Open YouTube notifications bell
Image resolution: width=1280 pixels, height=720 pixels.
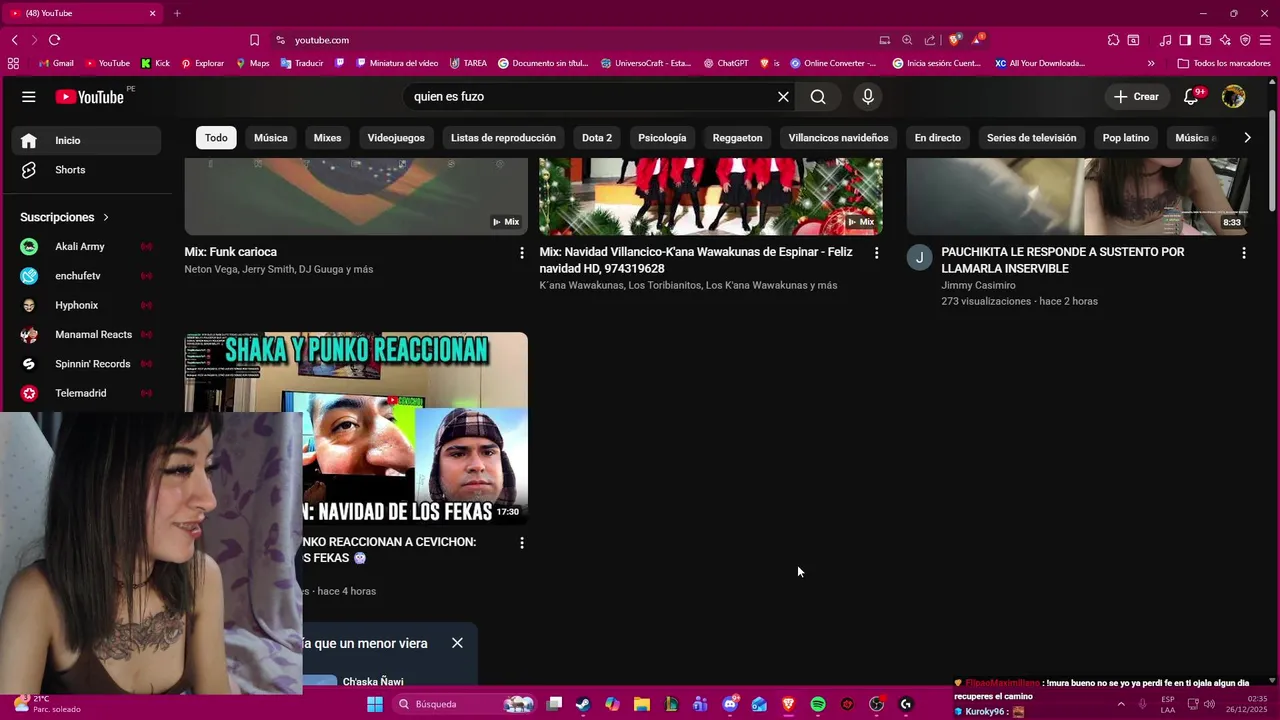click(x=1191, y=97)
